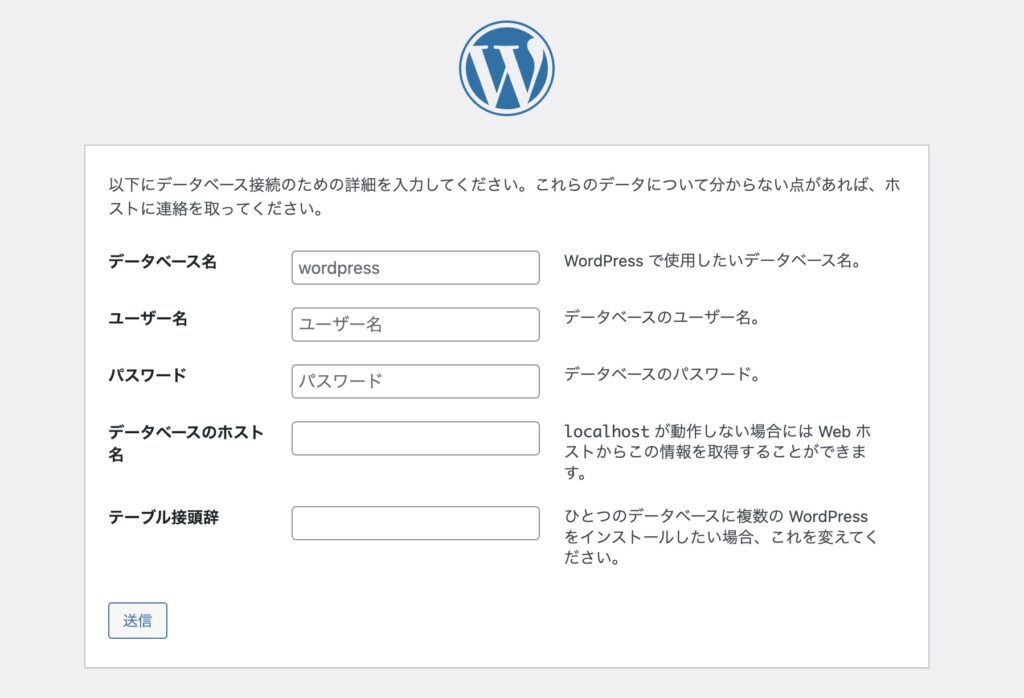
Task: Click the table prefix description mentioning 複数の WordPress
Action: click(x=721, y=537)
